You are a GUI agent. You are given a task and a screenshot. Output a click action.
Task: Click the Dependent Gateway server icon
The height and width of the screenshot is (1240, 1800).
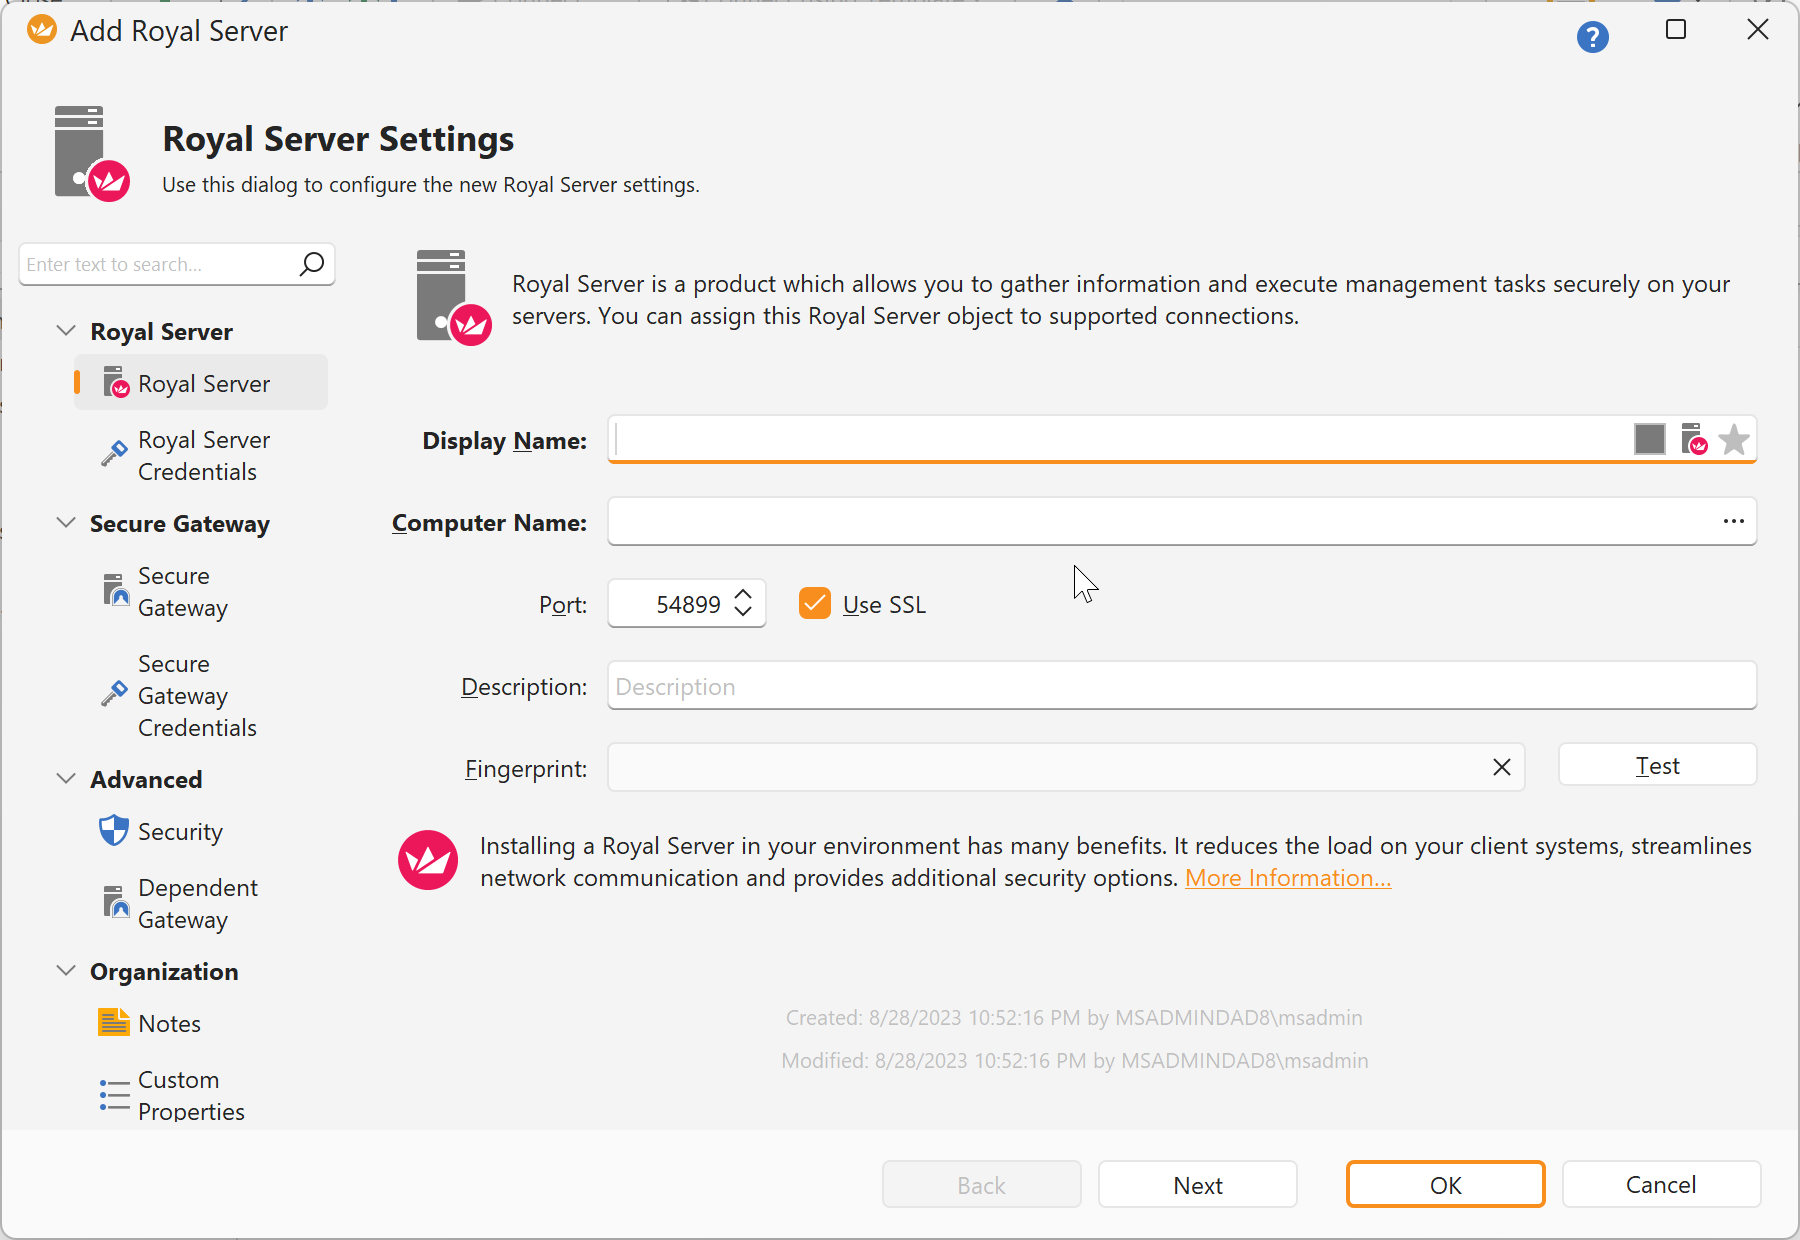[116, 902]
